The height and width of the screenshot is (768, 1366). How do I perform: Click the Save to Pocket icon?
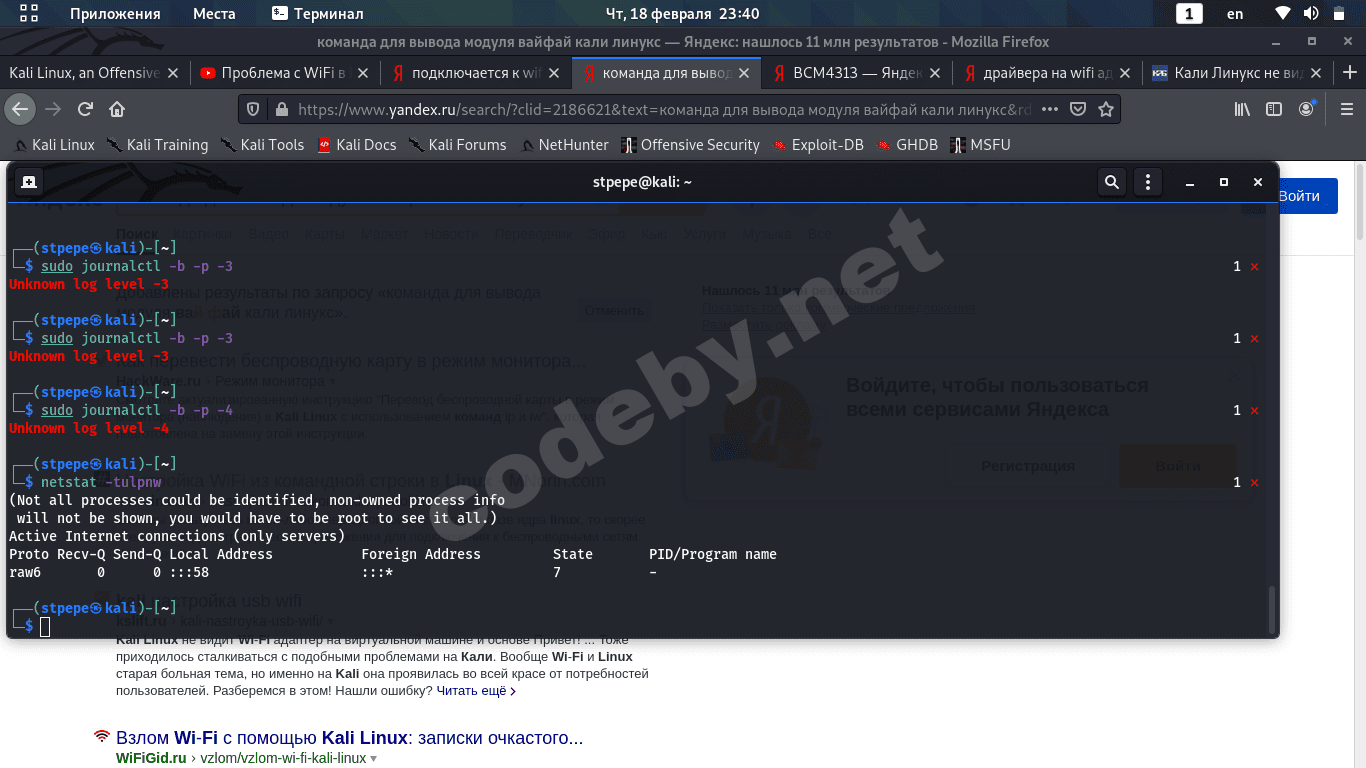pos(1078,109)
